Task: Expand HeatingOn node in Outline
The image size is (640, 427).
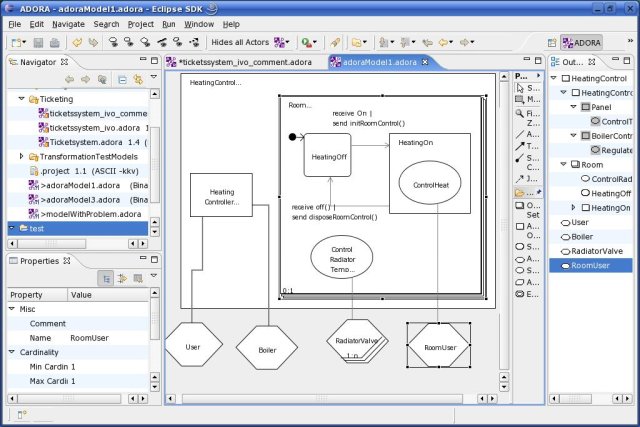Action: tap(573, 207)
